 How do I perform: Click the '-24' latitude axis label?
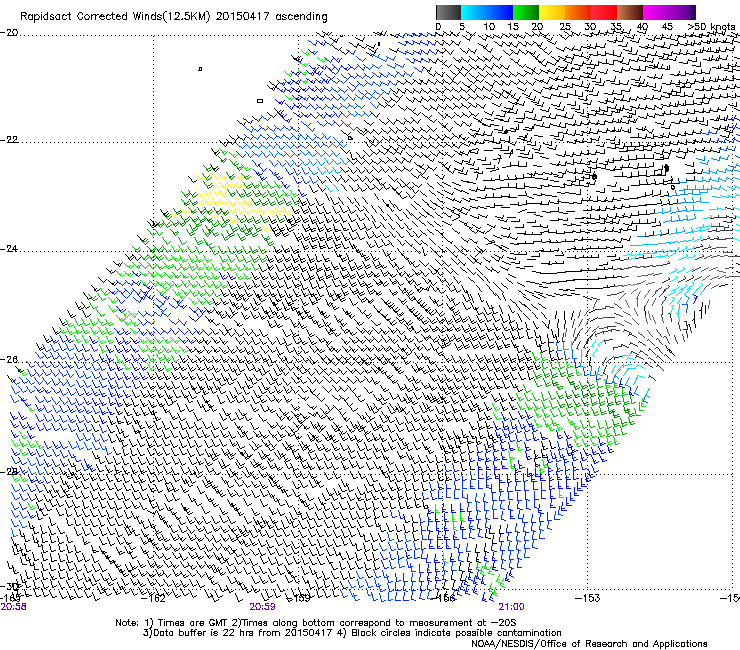coord(9,249)
